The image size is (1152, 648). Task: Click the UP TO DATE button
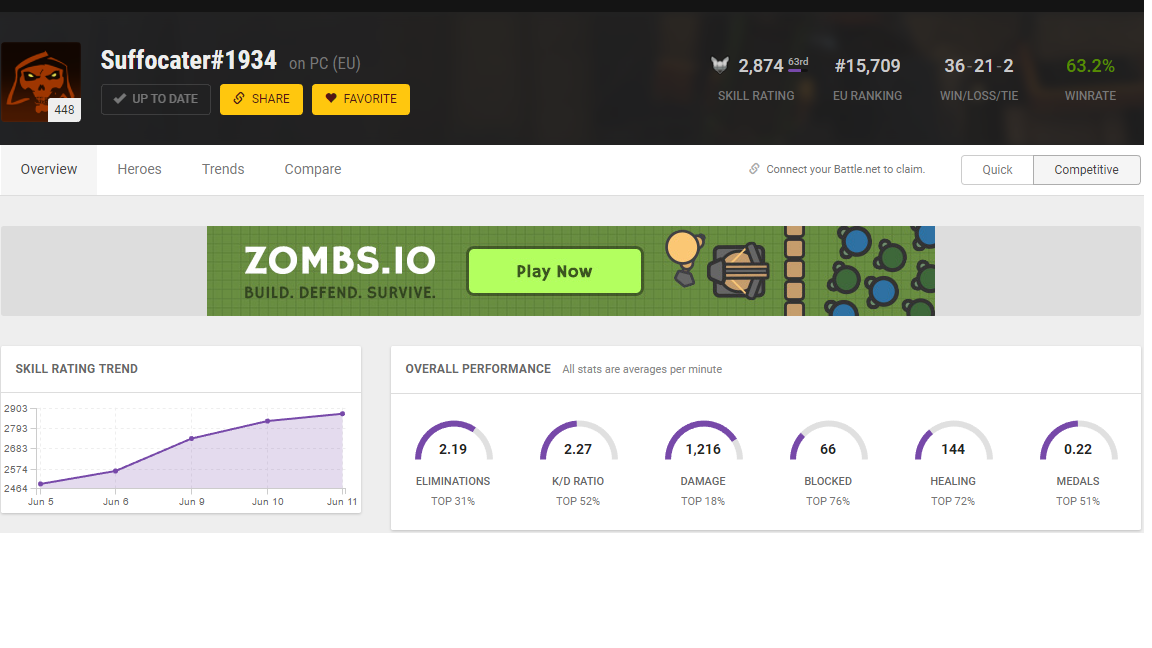(156, 99)
